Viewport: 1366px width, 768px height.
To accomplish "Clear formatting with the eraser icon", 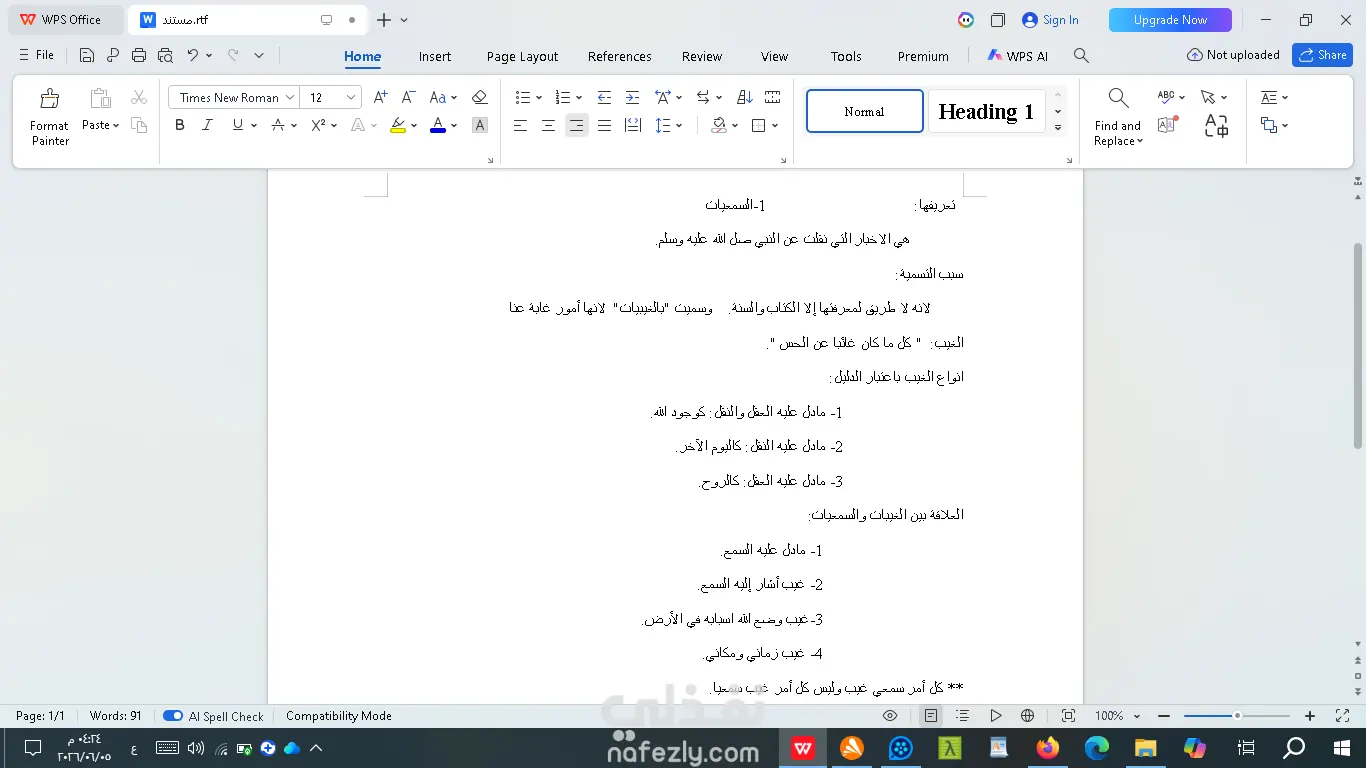I will 480,97.
